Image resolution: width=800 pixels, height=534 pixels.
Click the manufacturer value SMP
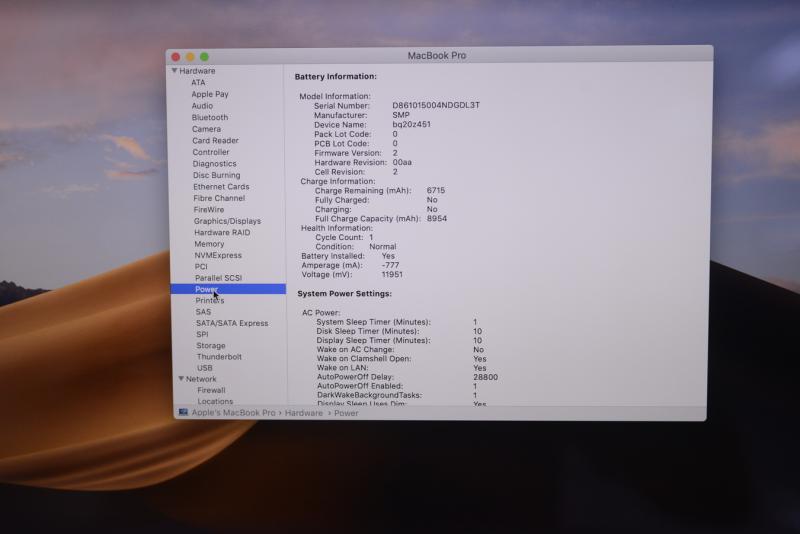(x=401, y=115)
